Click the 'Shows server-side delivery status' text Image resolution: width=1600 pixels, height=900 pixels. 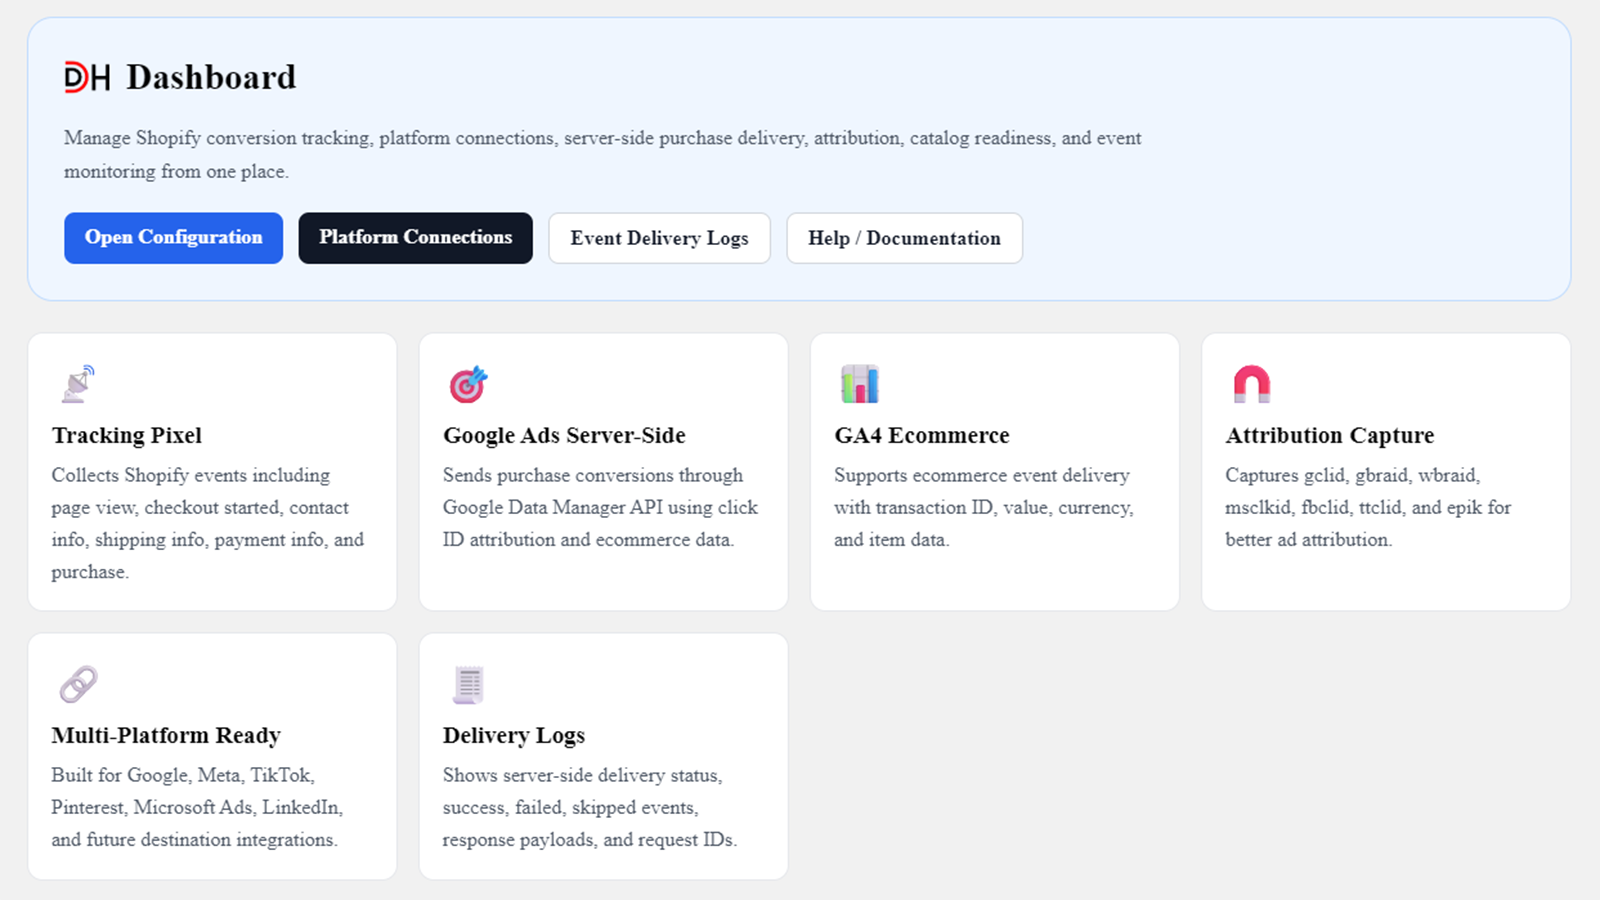point(590,807)
